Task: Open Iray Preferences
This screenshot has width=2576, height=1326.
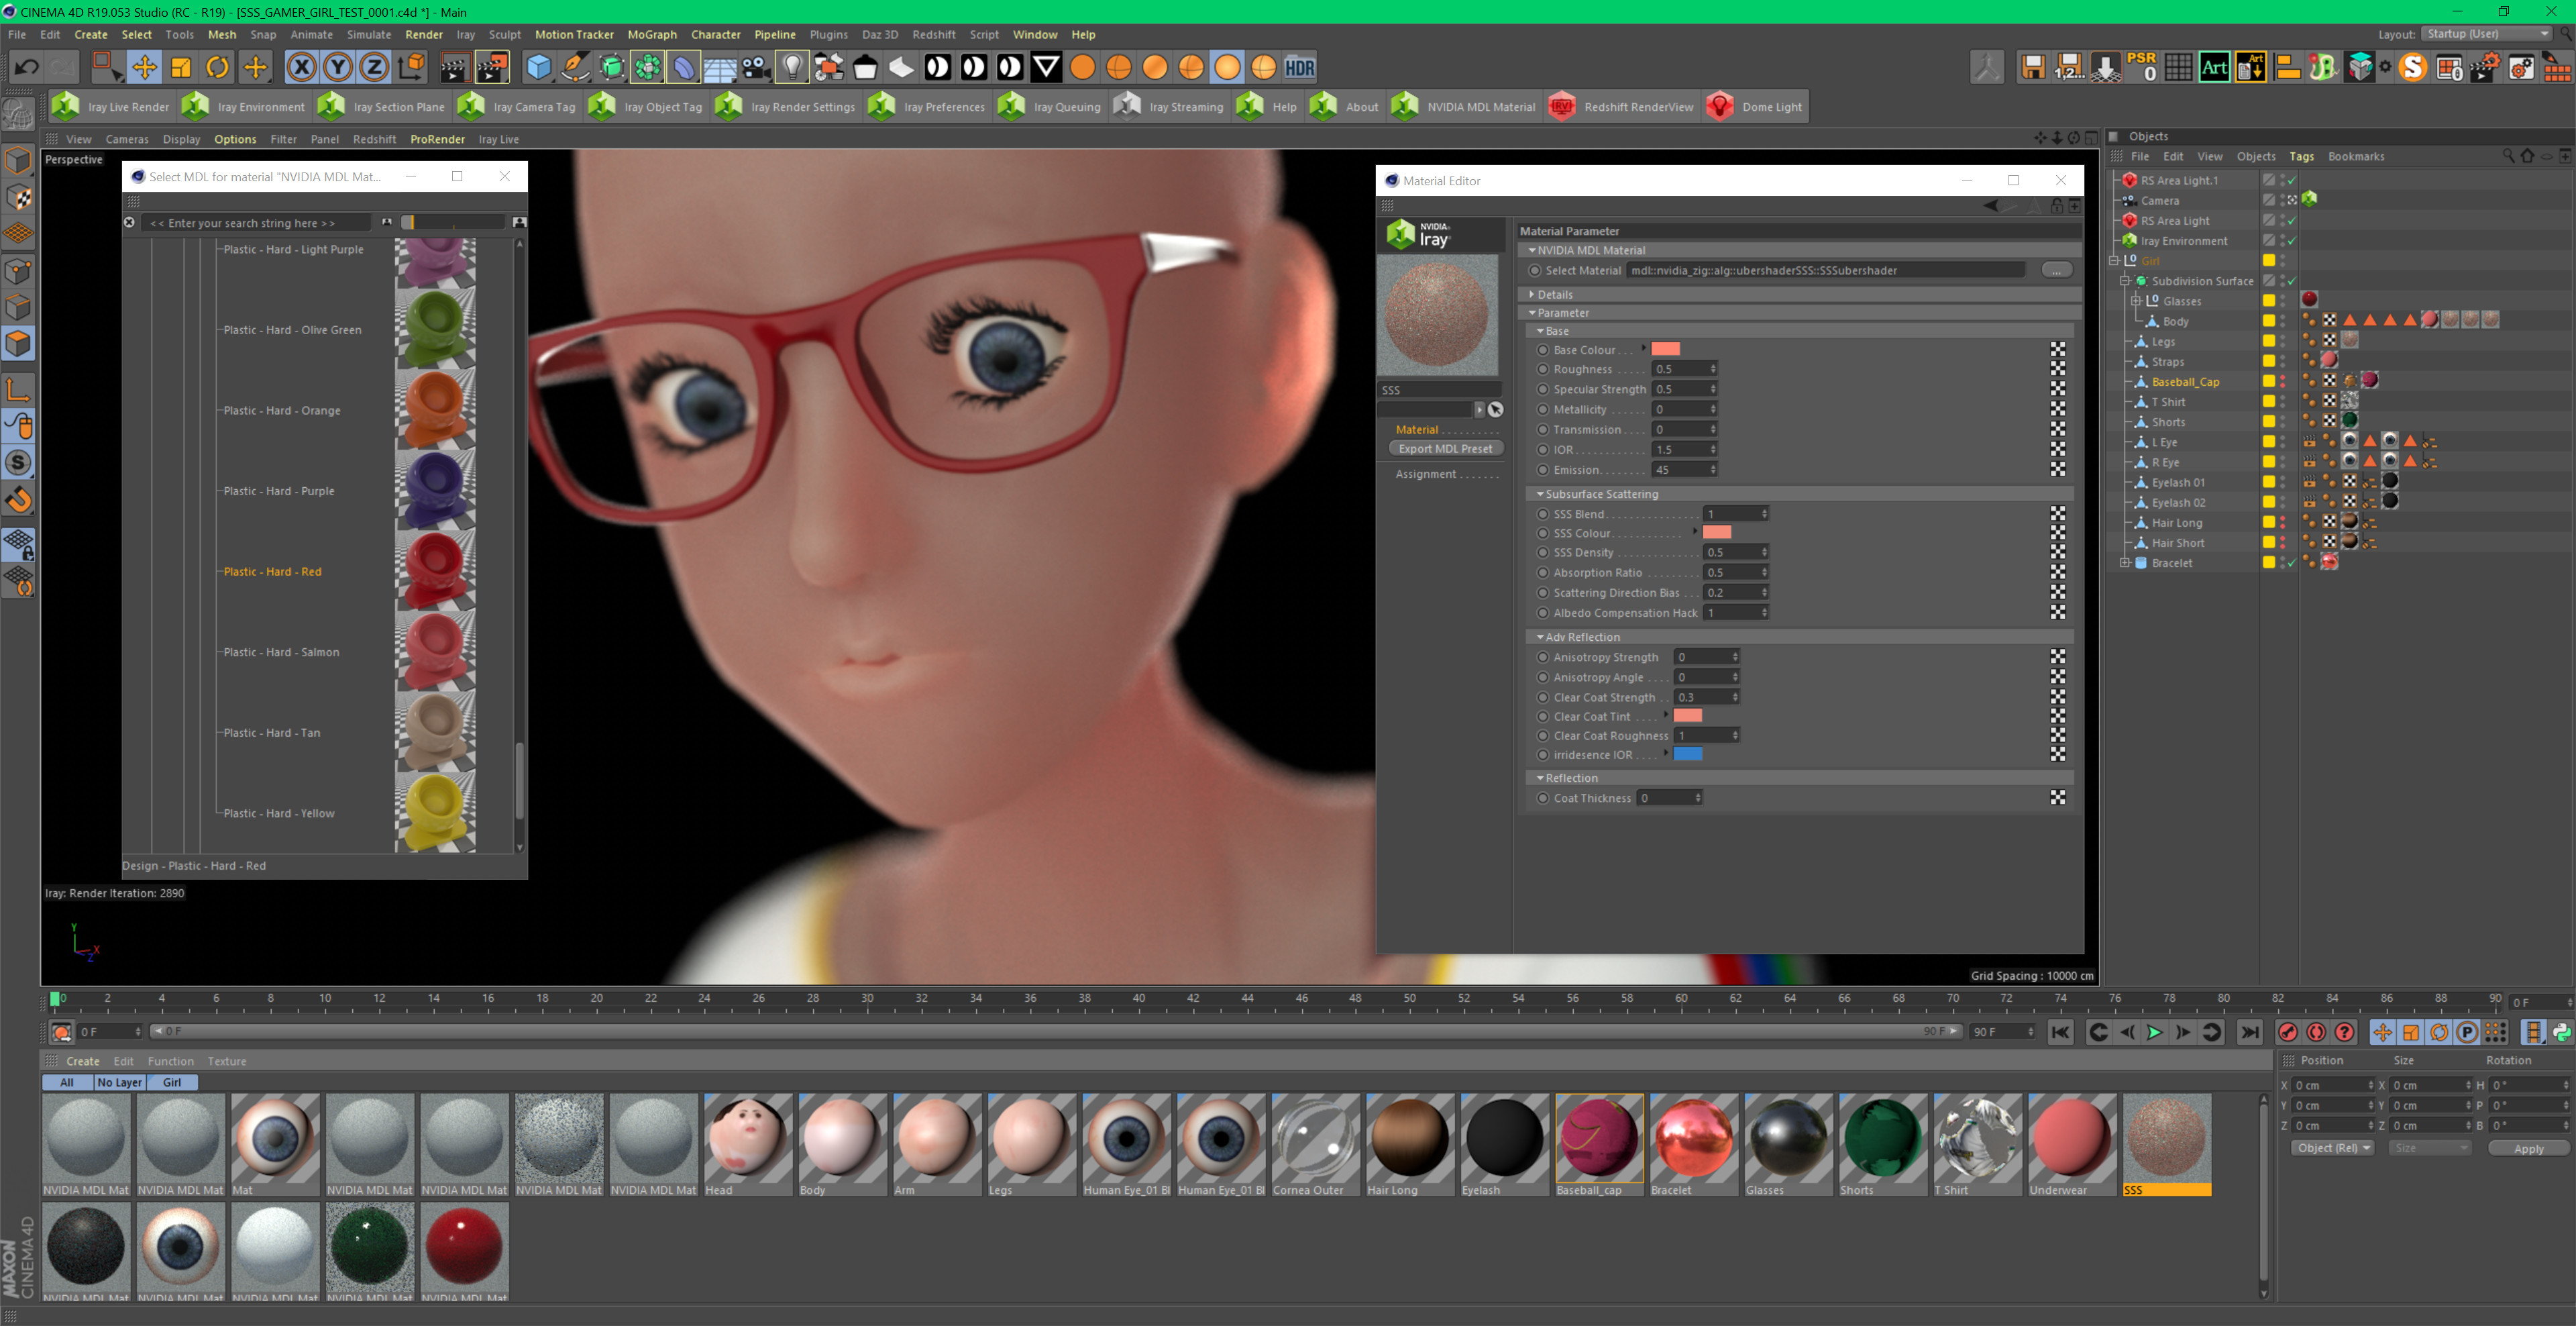Action: (x=928, y=107)
